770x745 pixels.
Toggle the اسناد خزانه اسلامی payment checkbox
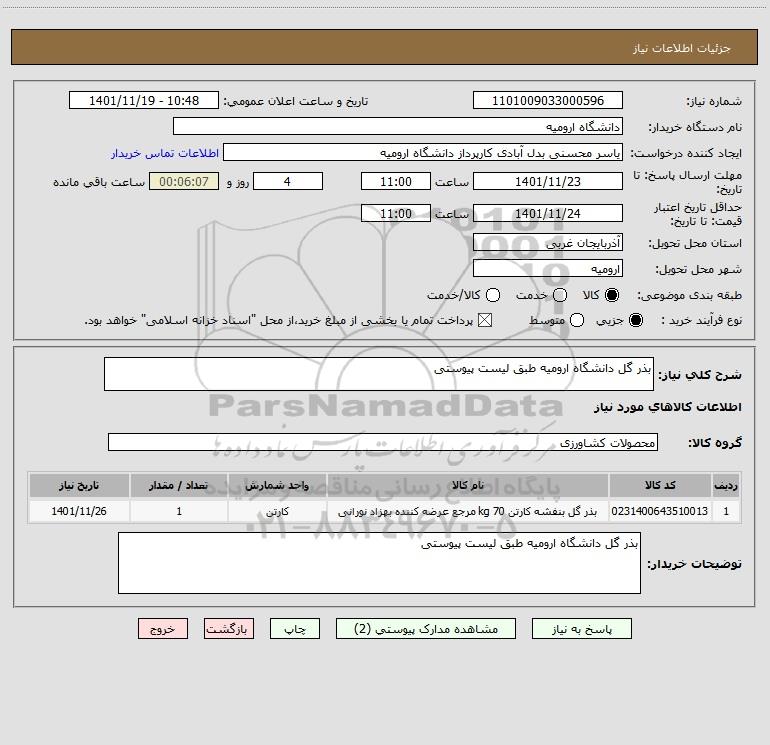485,320
